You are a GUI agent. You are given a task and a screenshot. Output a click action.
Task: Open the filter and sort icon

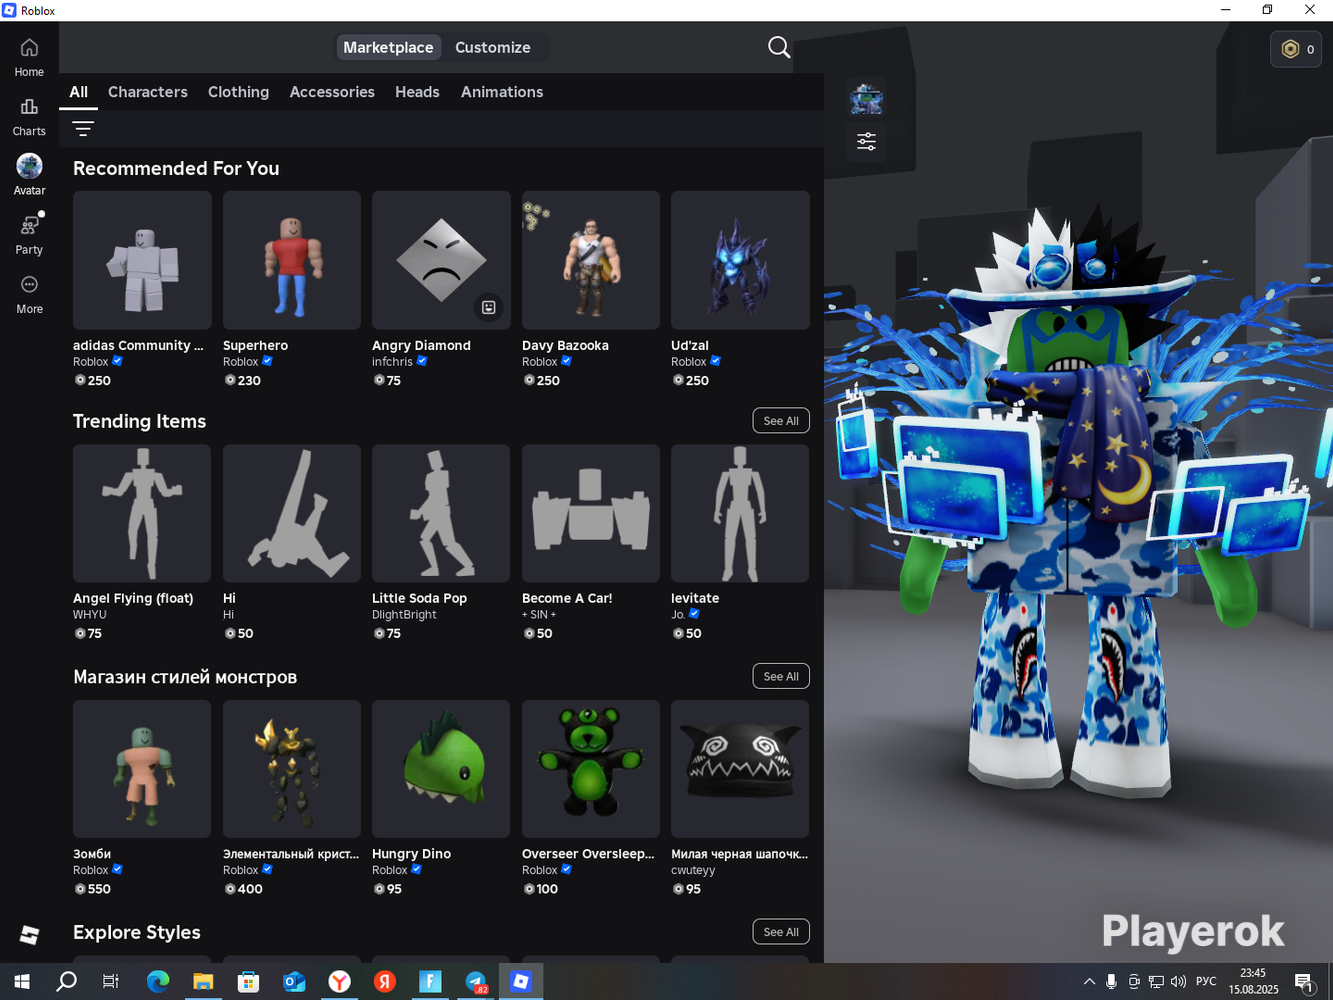(x=83, y=128)
